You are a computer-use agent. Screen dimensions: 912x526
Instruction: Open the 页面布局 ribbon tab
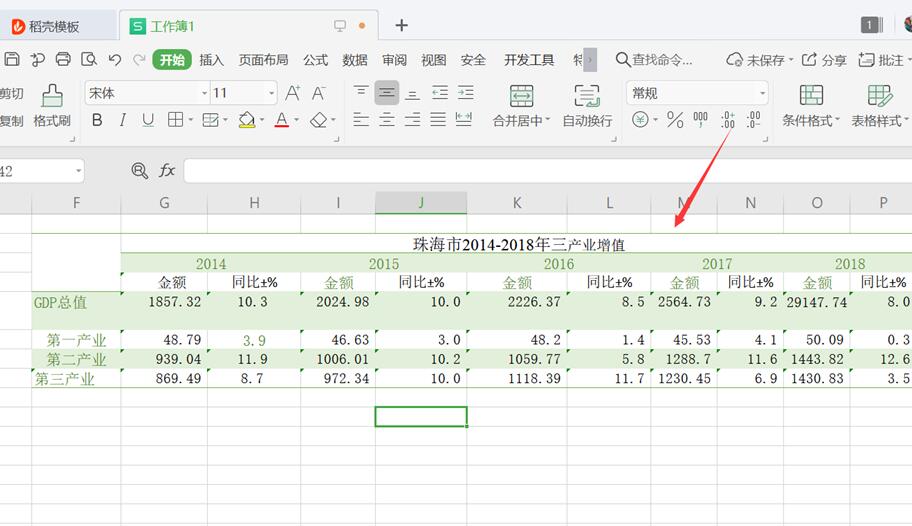[263, 60]
